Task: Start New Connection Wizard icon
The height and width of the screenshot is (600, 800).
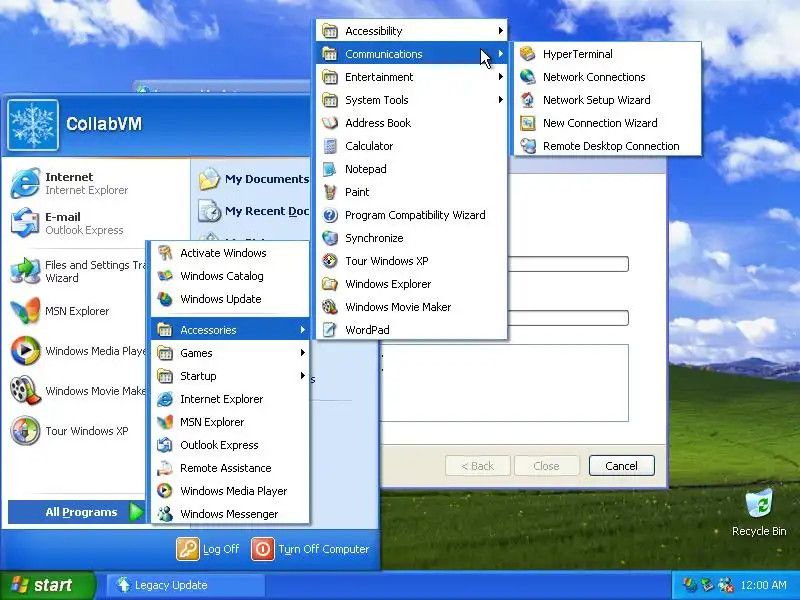Action: (x=528, y=123)
